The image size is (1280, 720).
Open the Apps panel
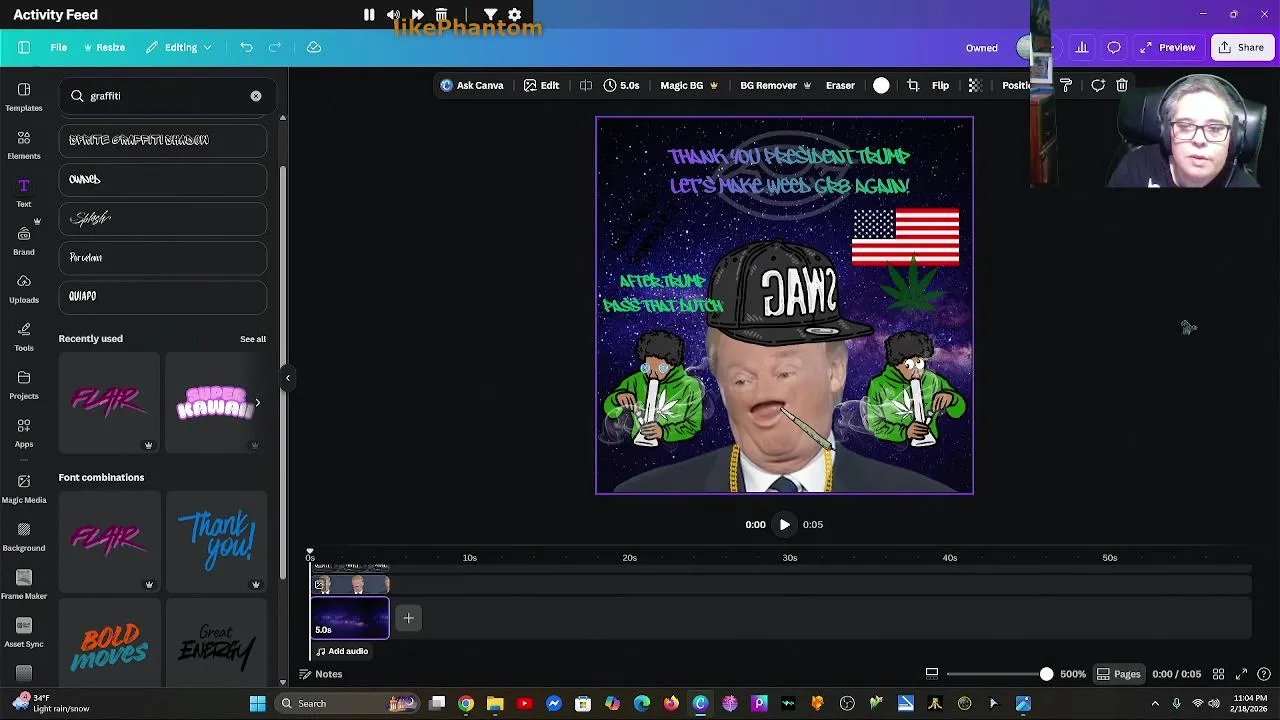(x=24, y=432)
